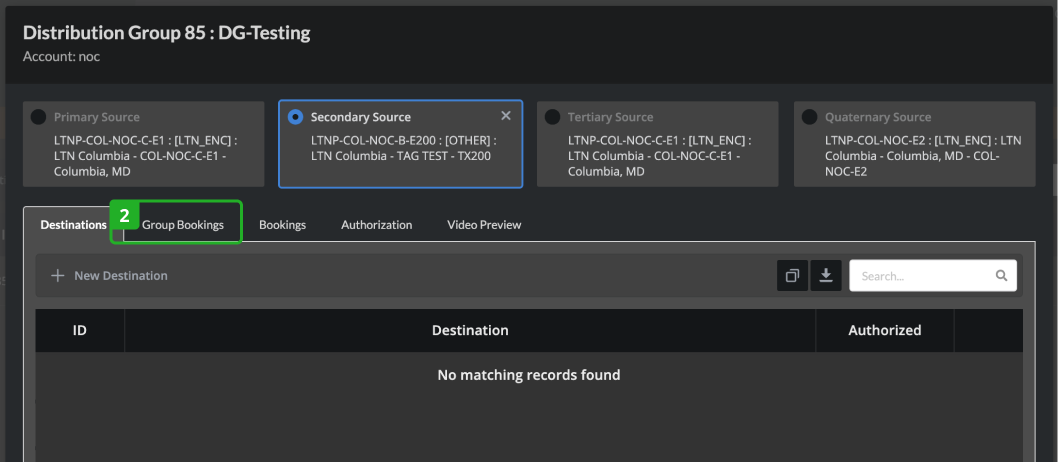Open the Video Preview tab

coord(484,225)
